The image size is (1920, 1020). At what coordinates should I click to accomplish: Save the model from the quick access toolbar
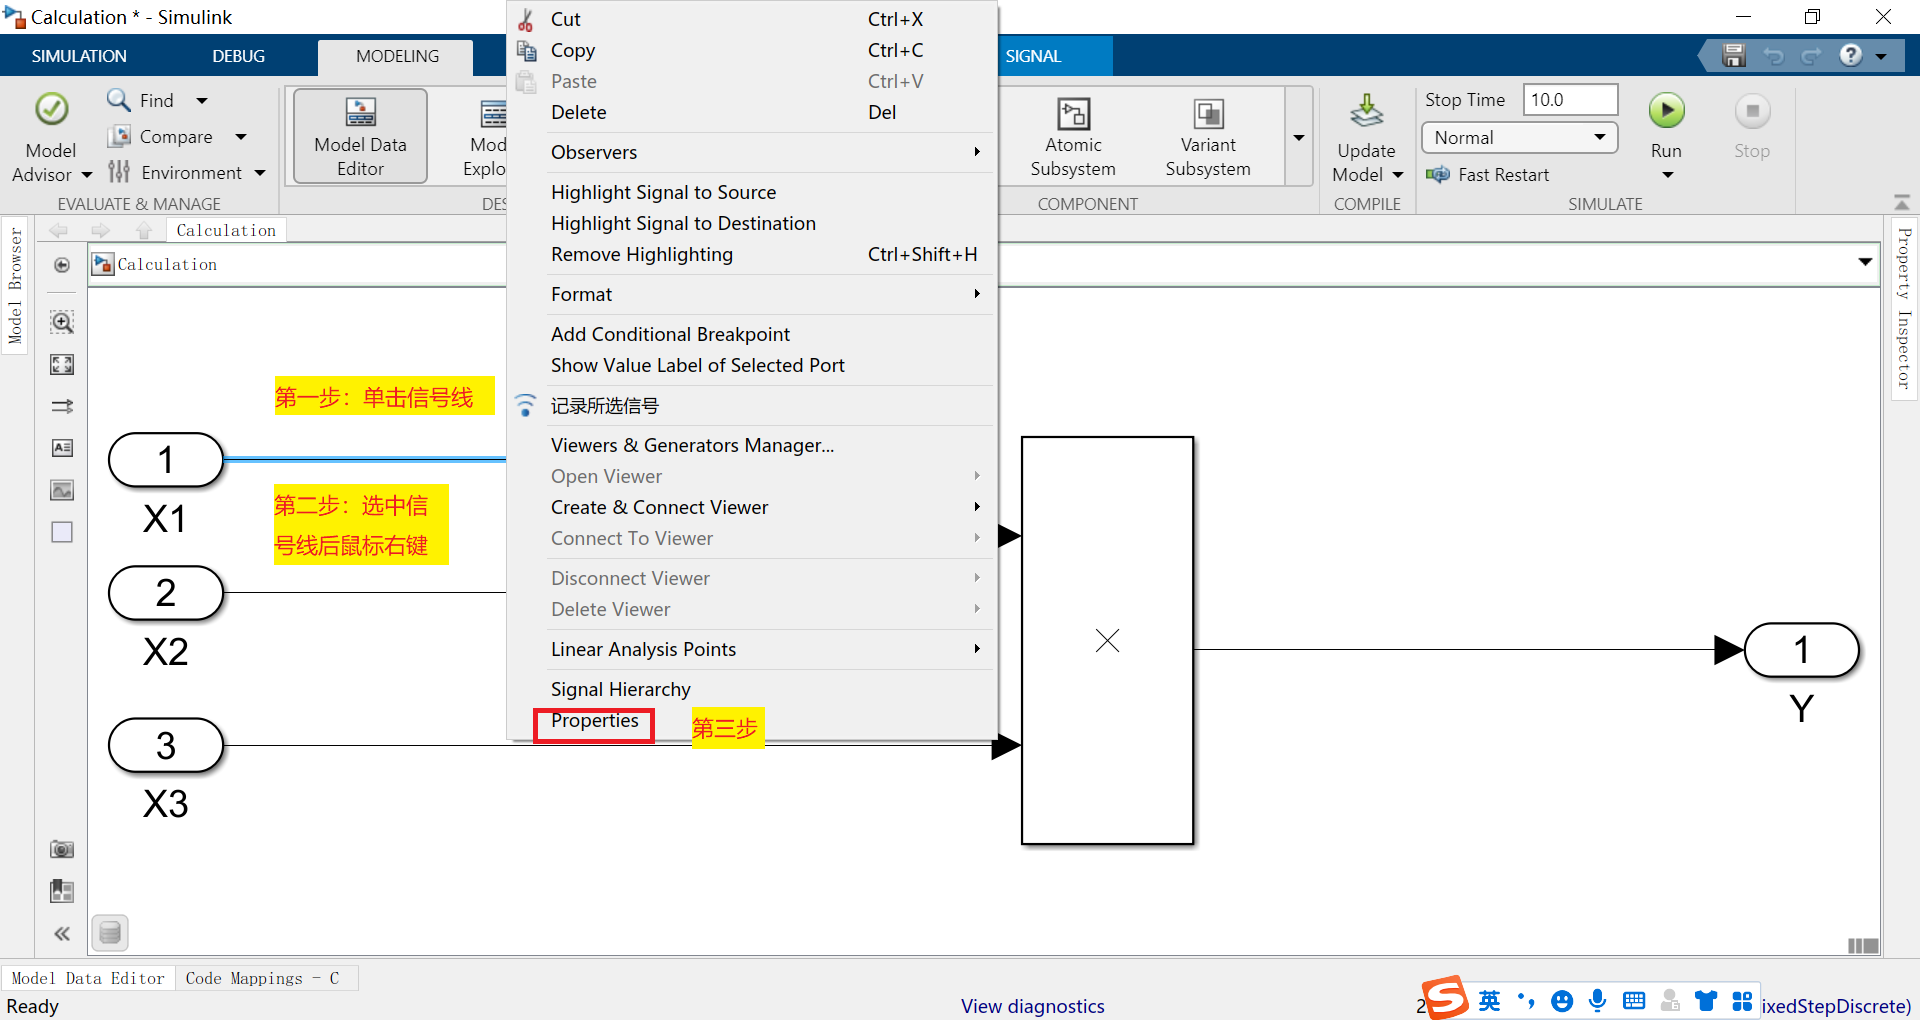1734,56
